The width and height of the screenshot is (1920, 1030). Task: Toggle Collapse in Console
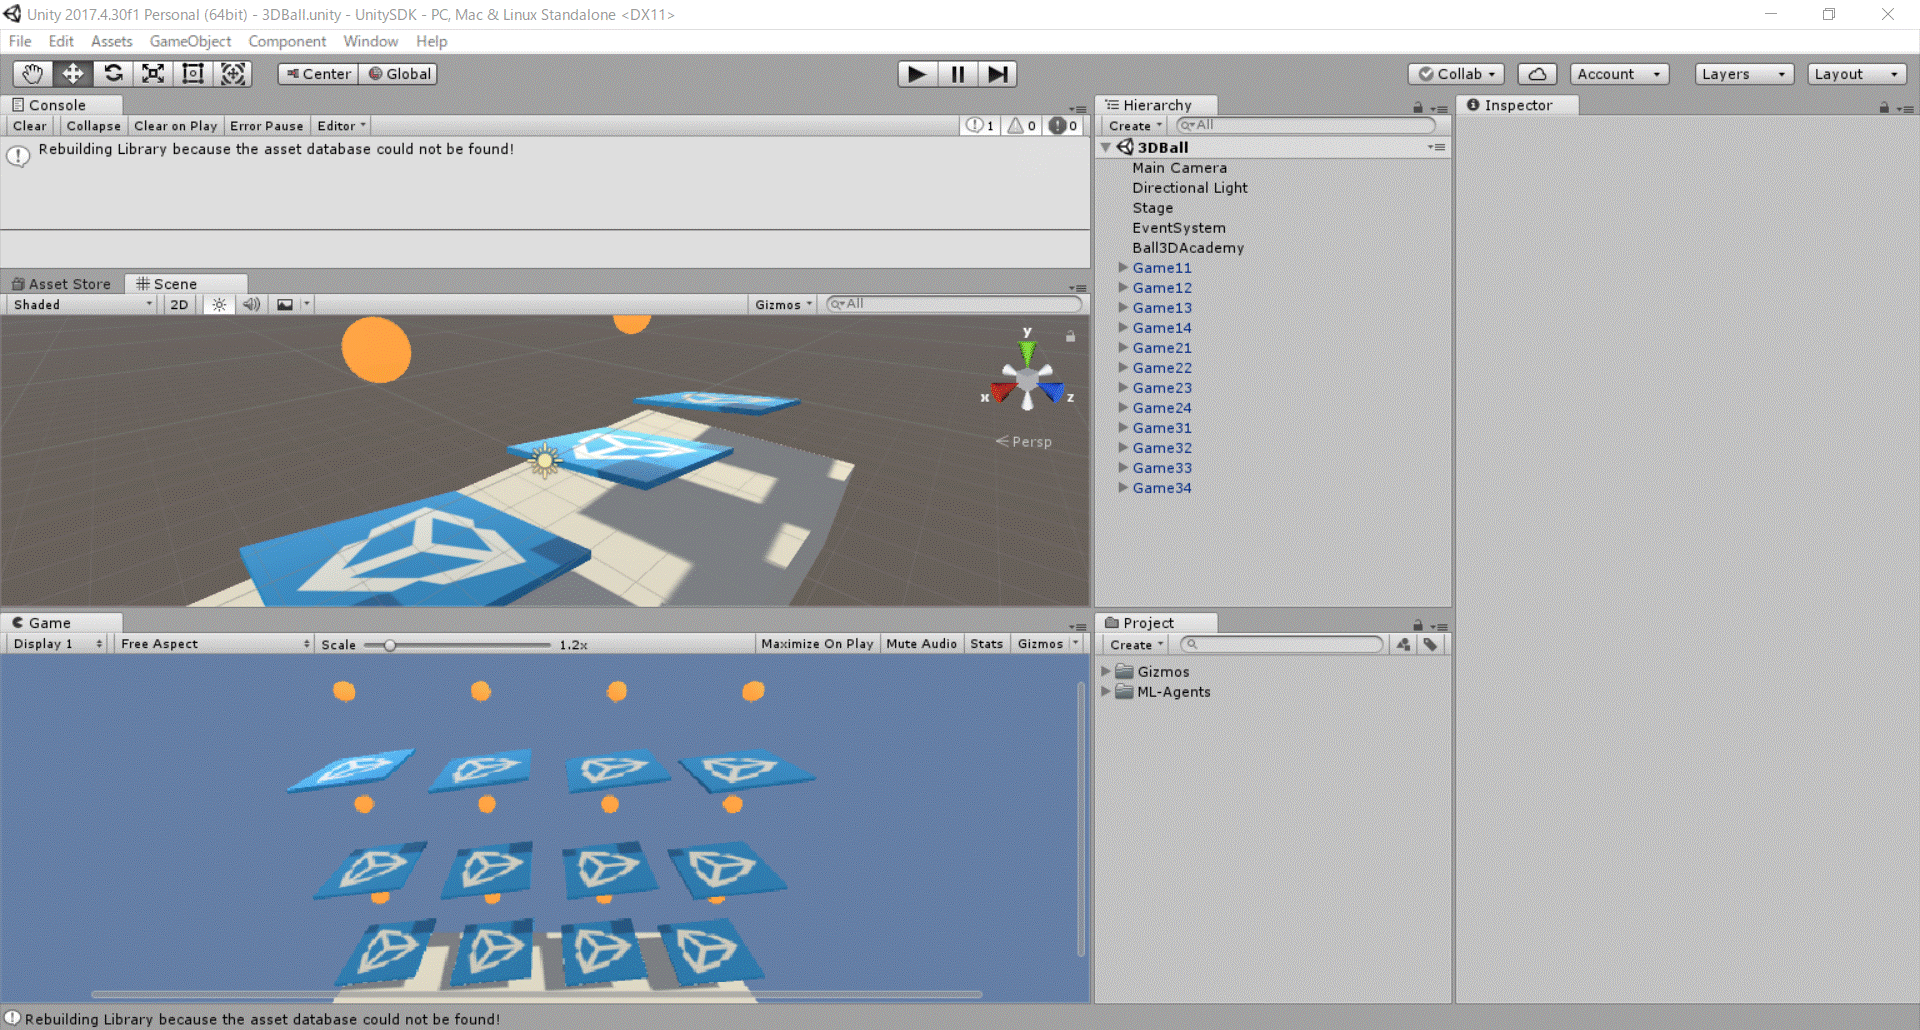[93, 126]
